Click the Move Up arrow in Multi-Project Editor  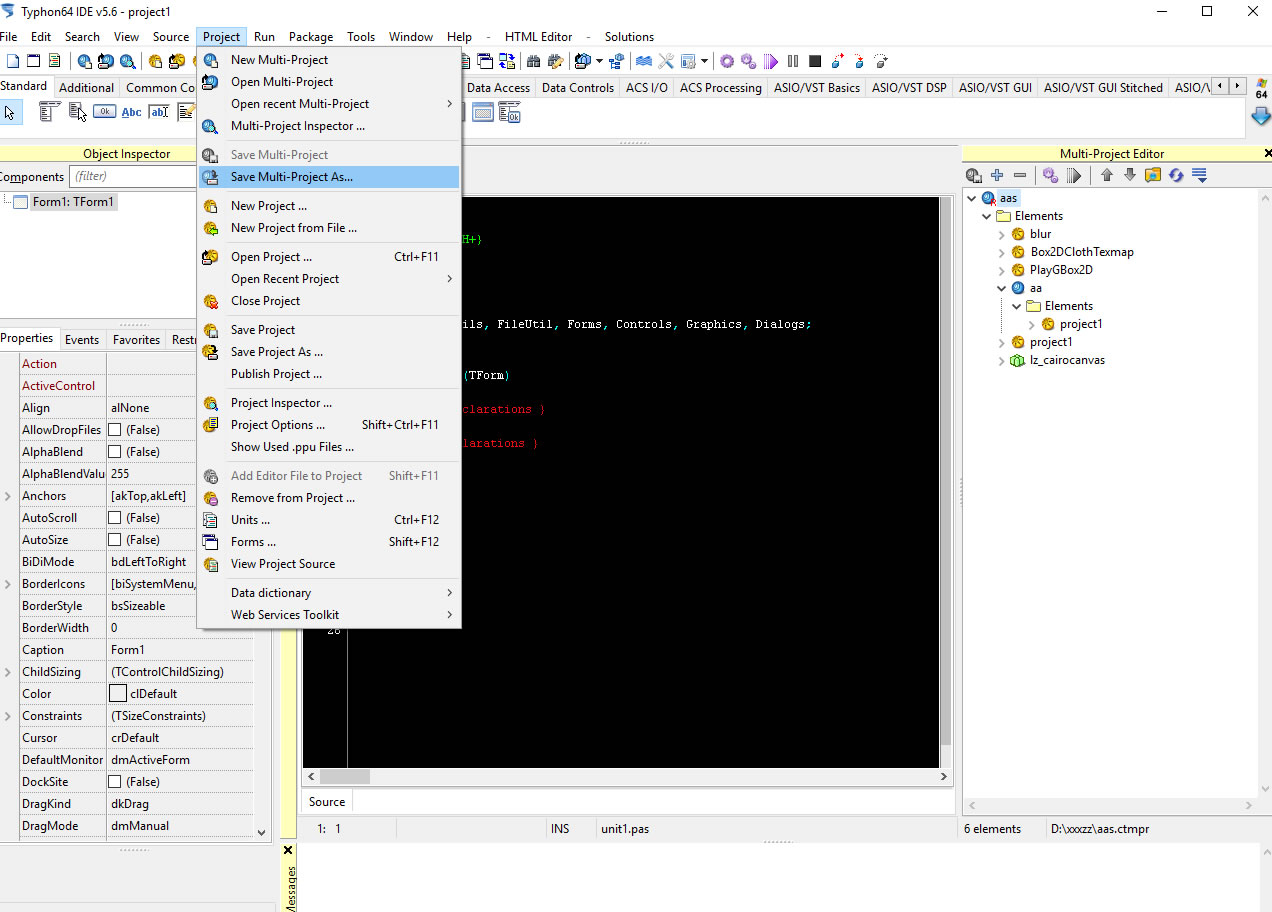[x=1107, y=176]
